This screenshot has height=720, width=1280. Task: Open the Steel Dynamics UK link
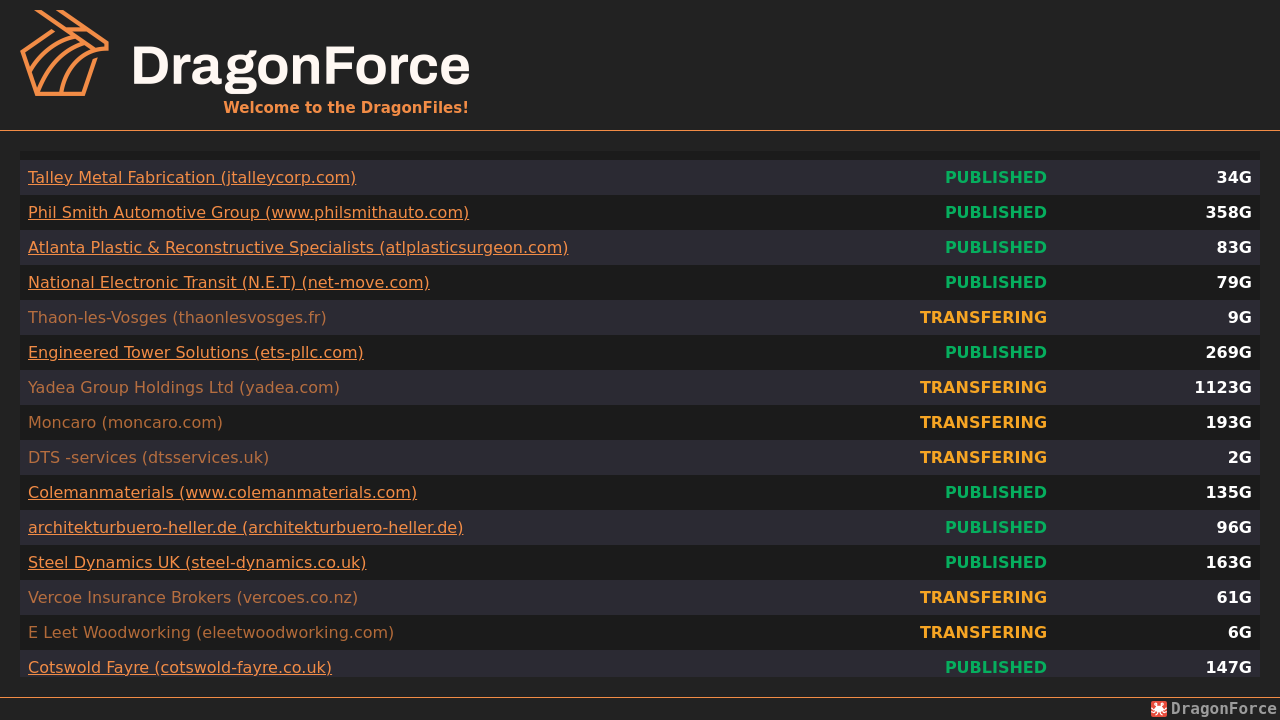pos(197,562)
